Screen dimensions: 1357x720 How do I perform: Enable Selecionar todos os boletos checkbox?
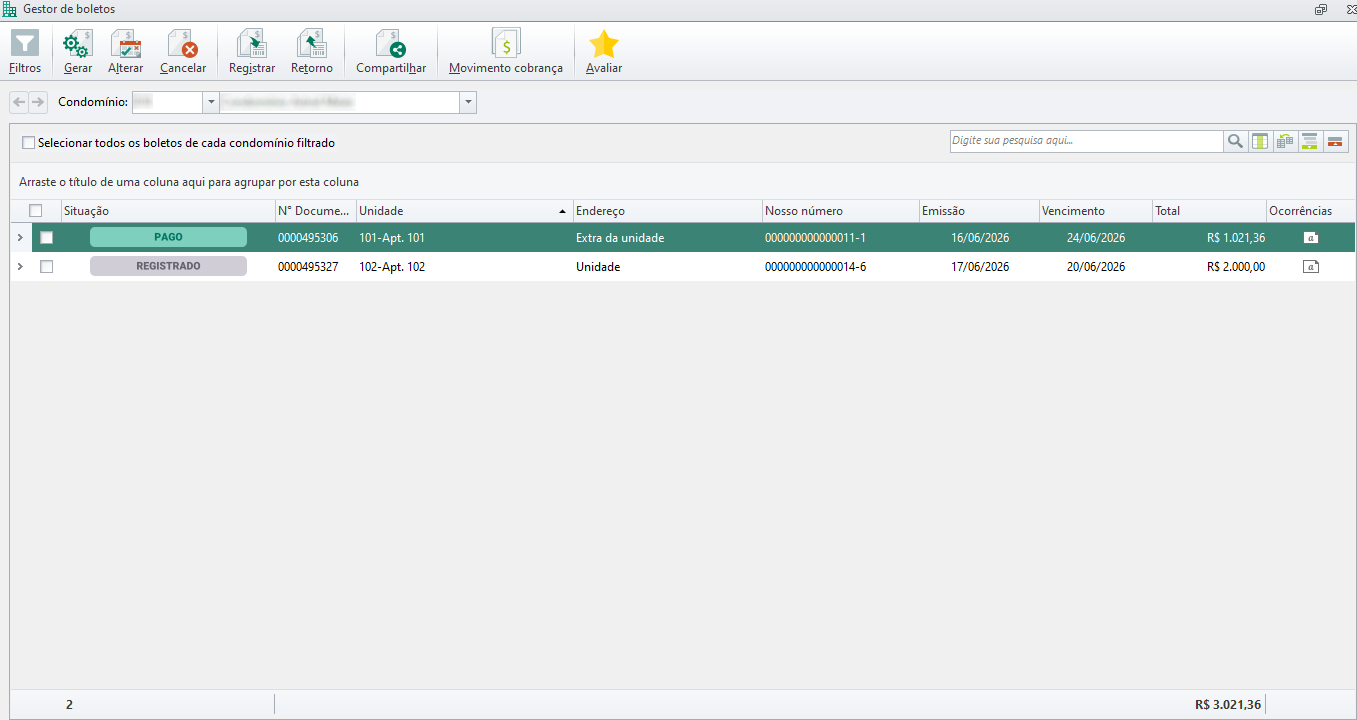click(28, 143)
